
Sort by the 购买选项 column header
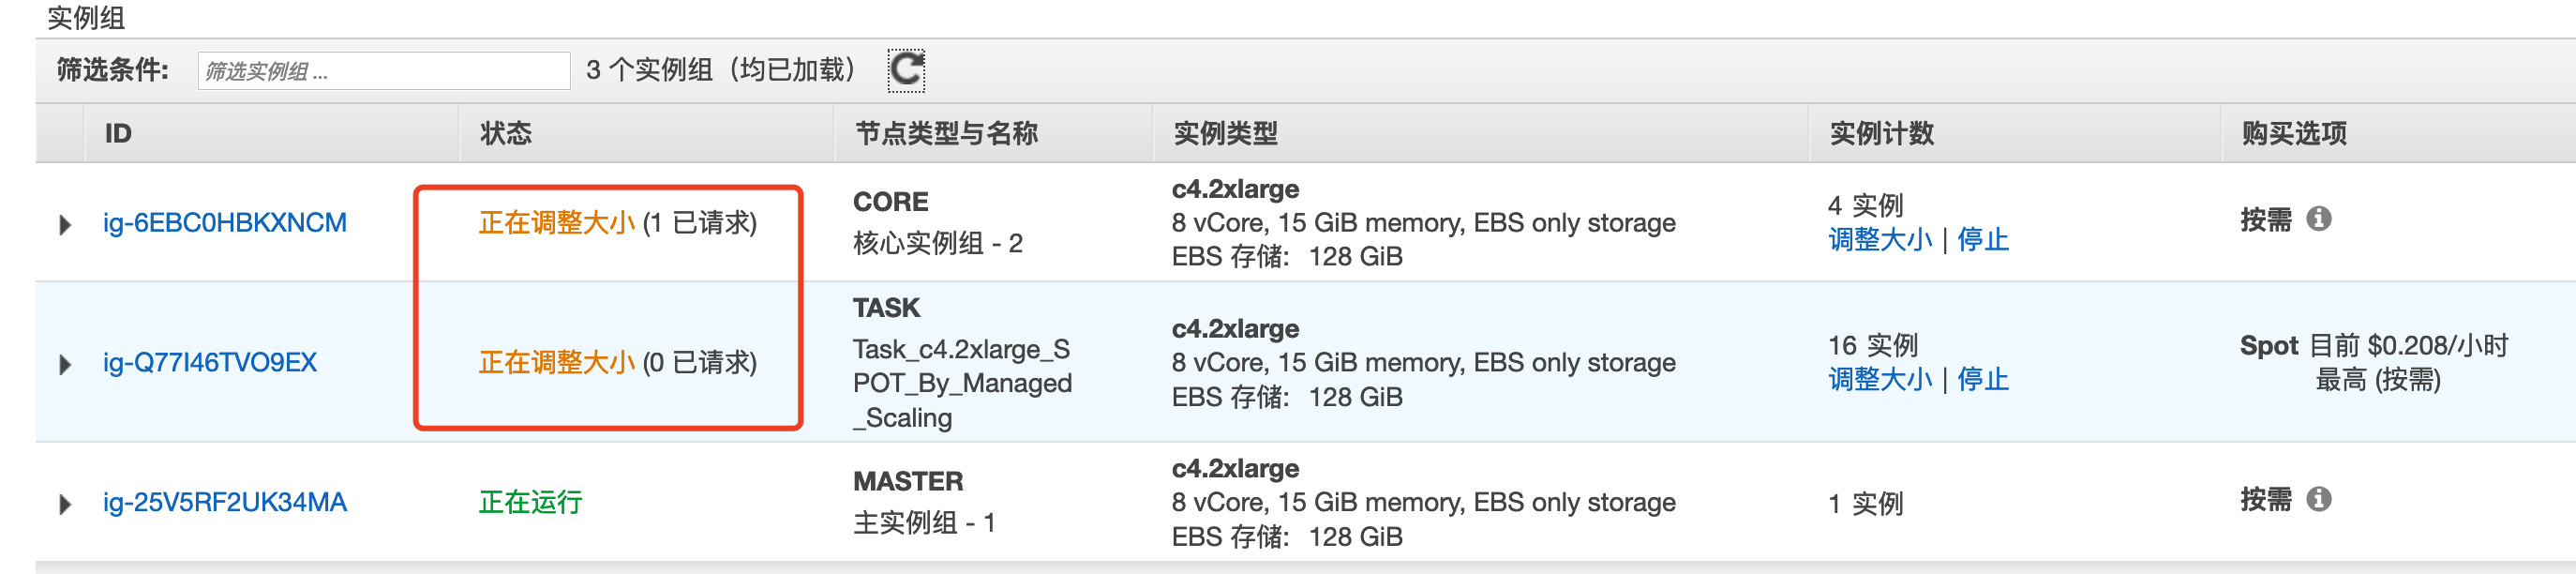click(2293, 133)
